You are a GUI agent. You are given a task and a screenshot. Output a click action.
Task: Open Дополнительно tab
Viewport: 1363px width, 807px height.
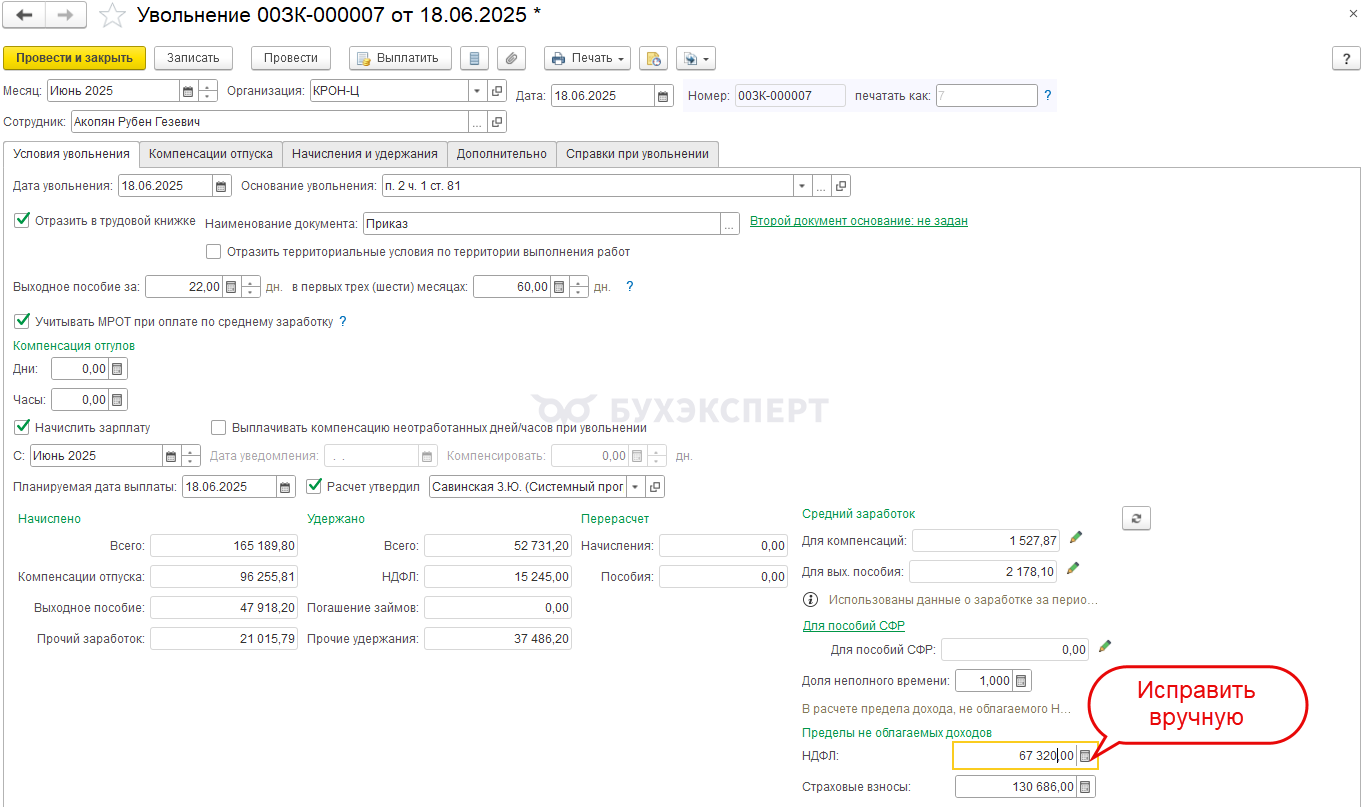click(502, 154)
